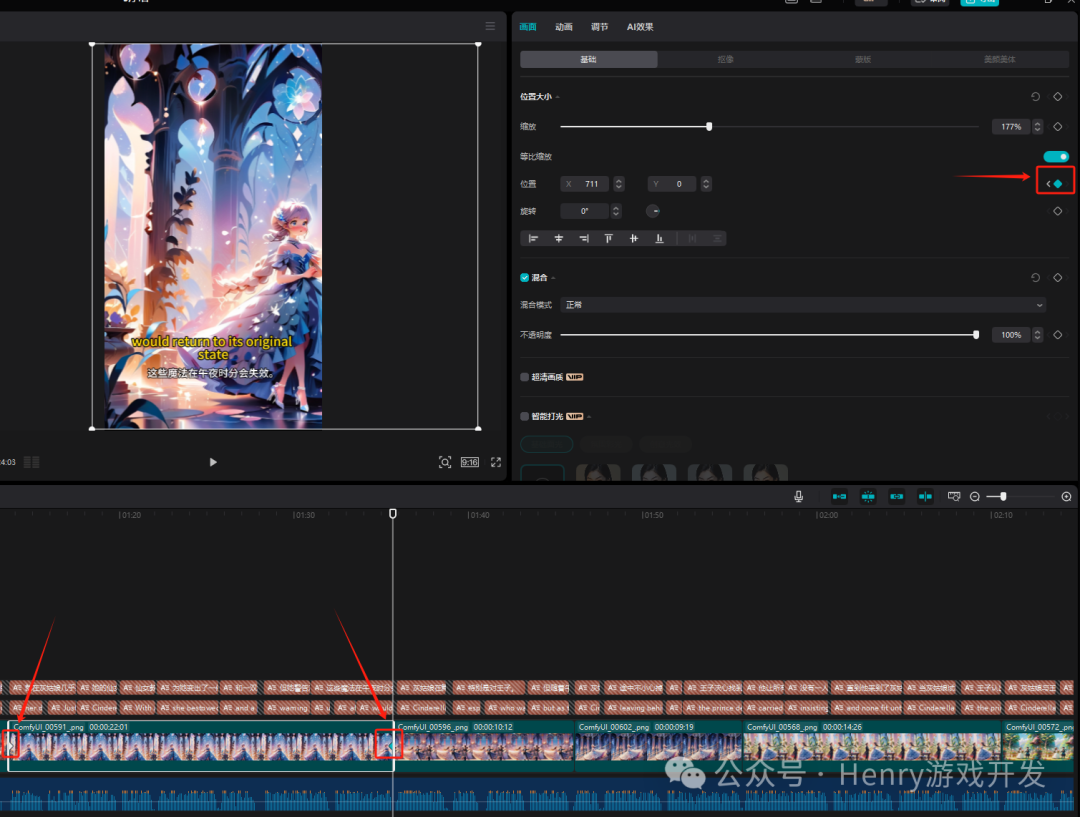Align clip to the bottom edge
The image size is (1080, 817).
click(x=659, y=238)
